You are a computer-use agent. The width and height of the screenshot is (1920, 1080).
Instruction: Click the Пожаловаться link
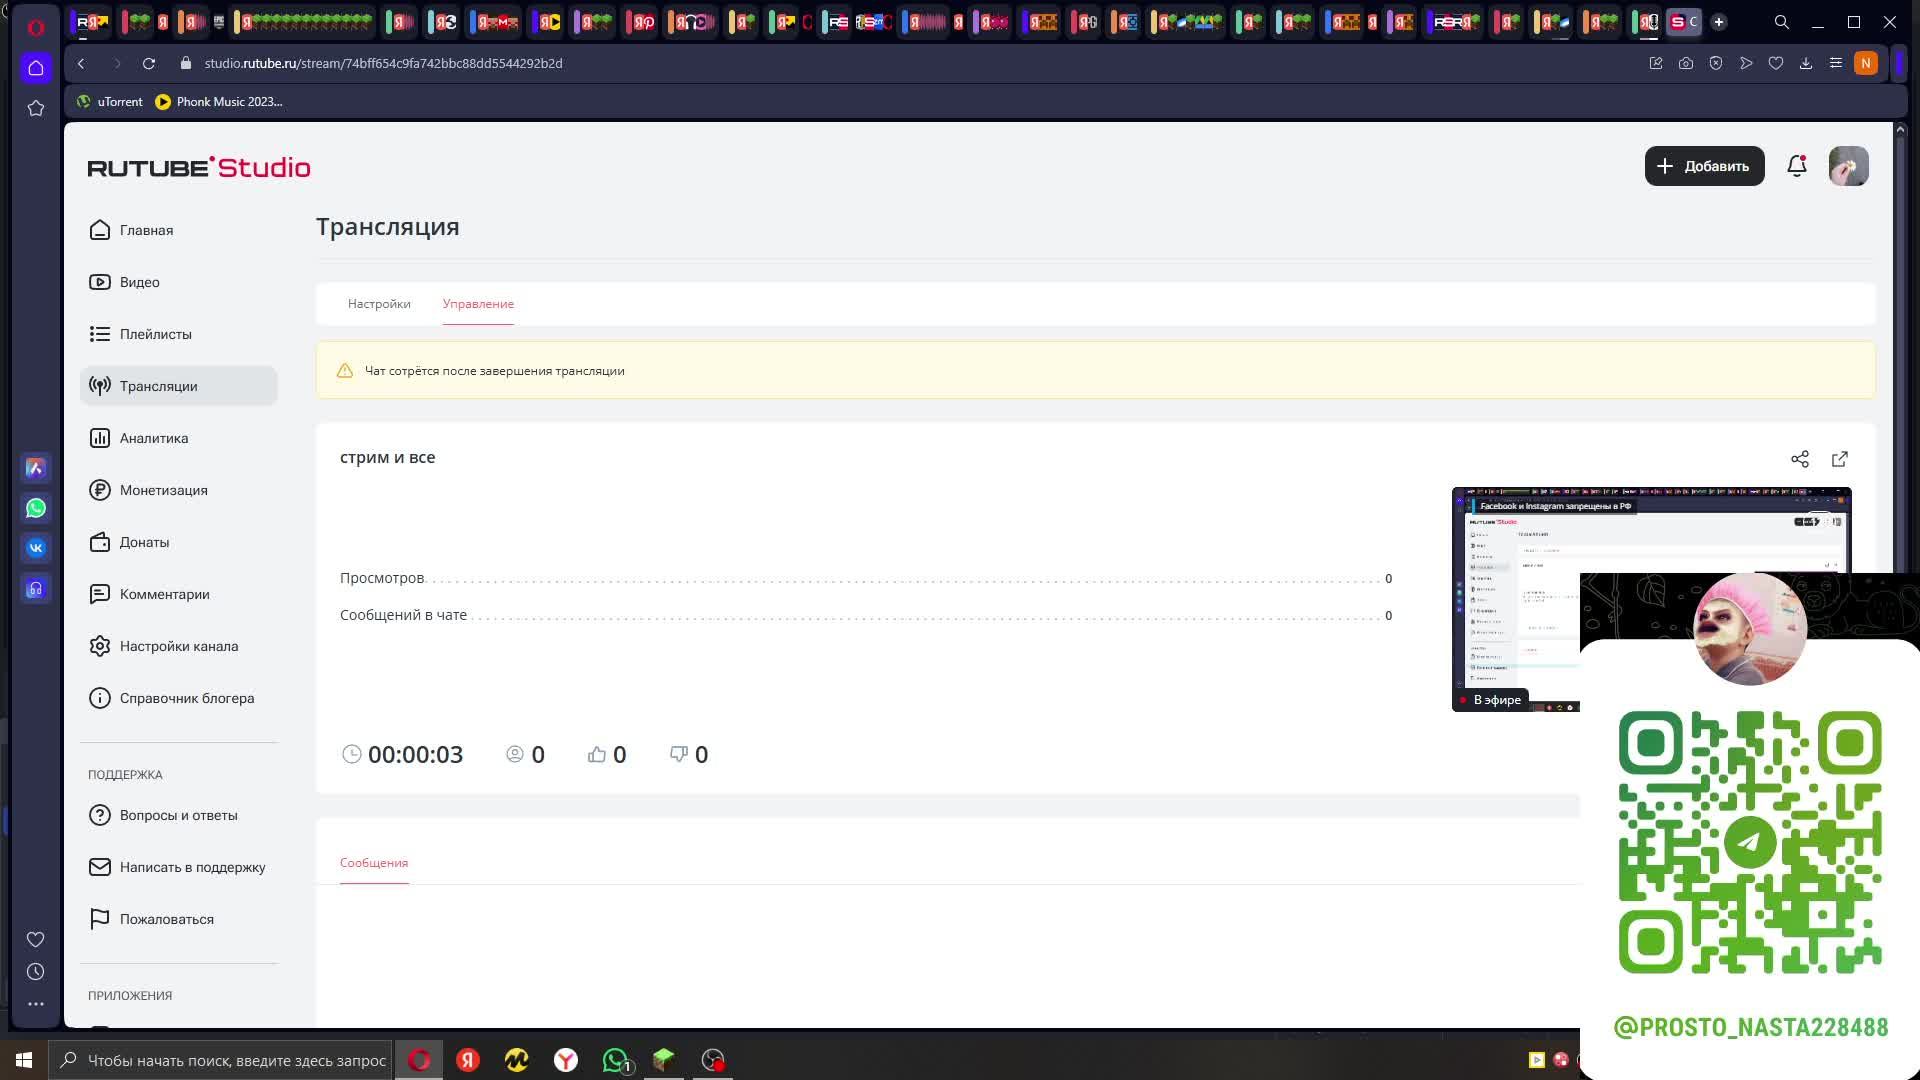[x=151, y=919]
